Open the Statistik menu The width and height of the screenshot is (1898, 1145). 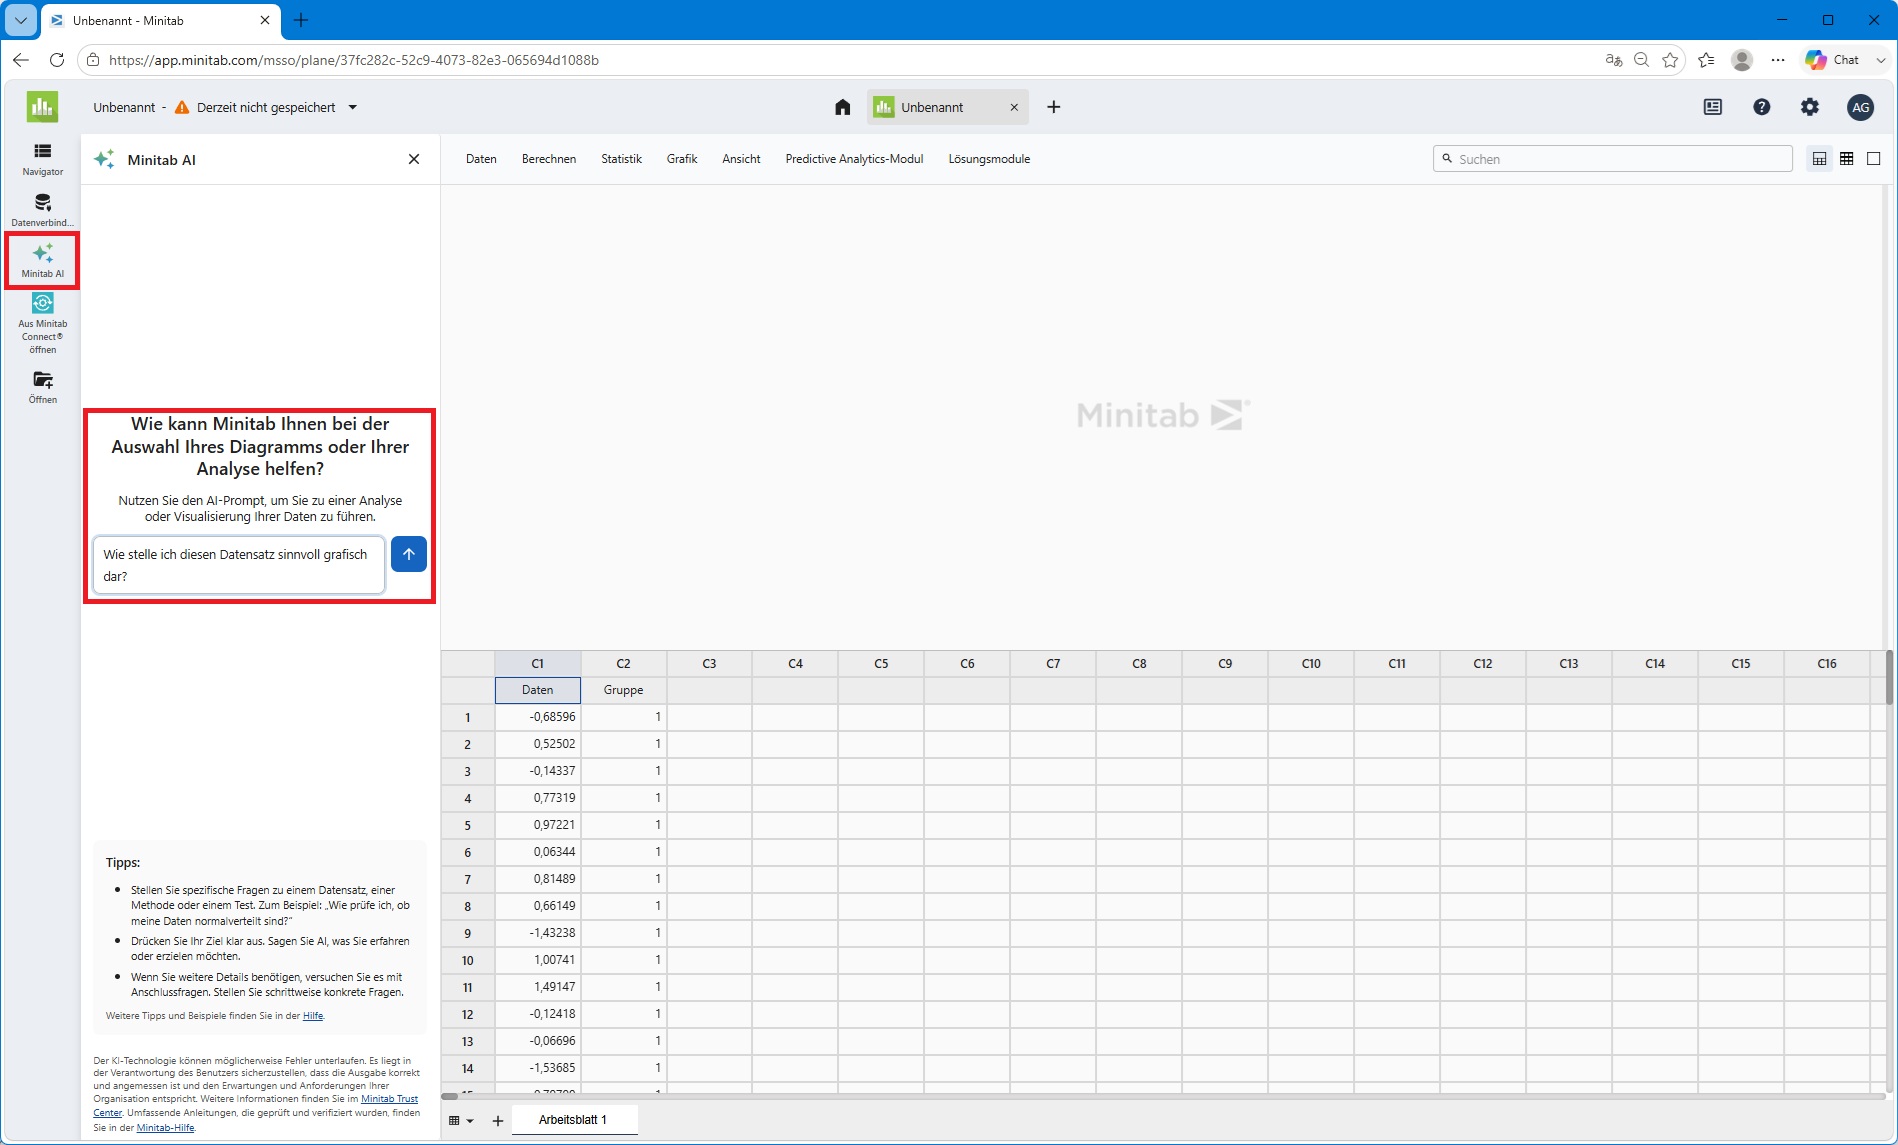pos(621,159)
